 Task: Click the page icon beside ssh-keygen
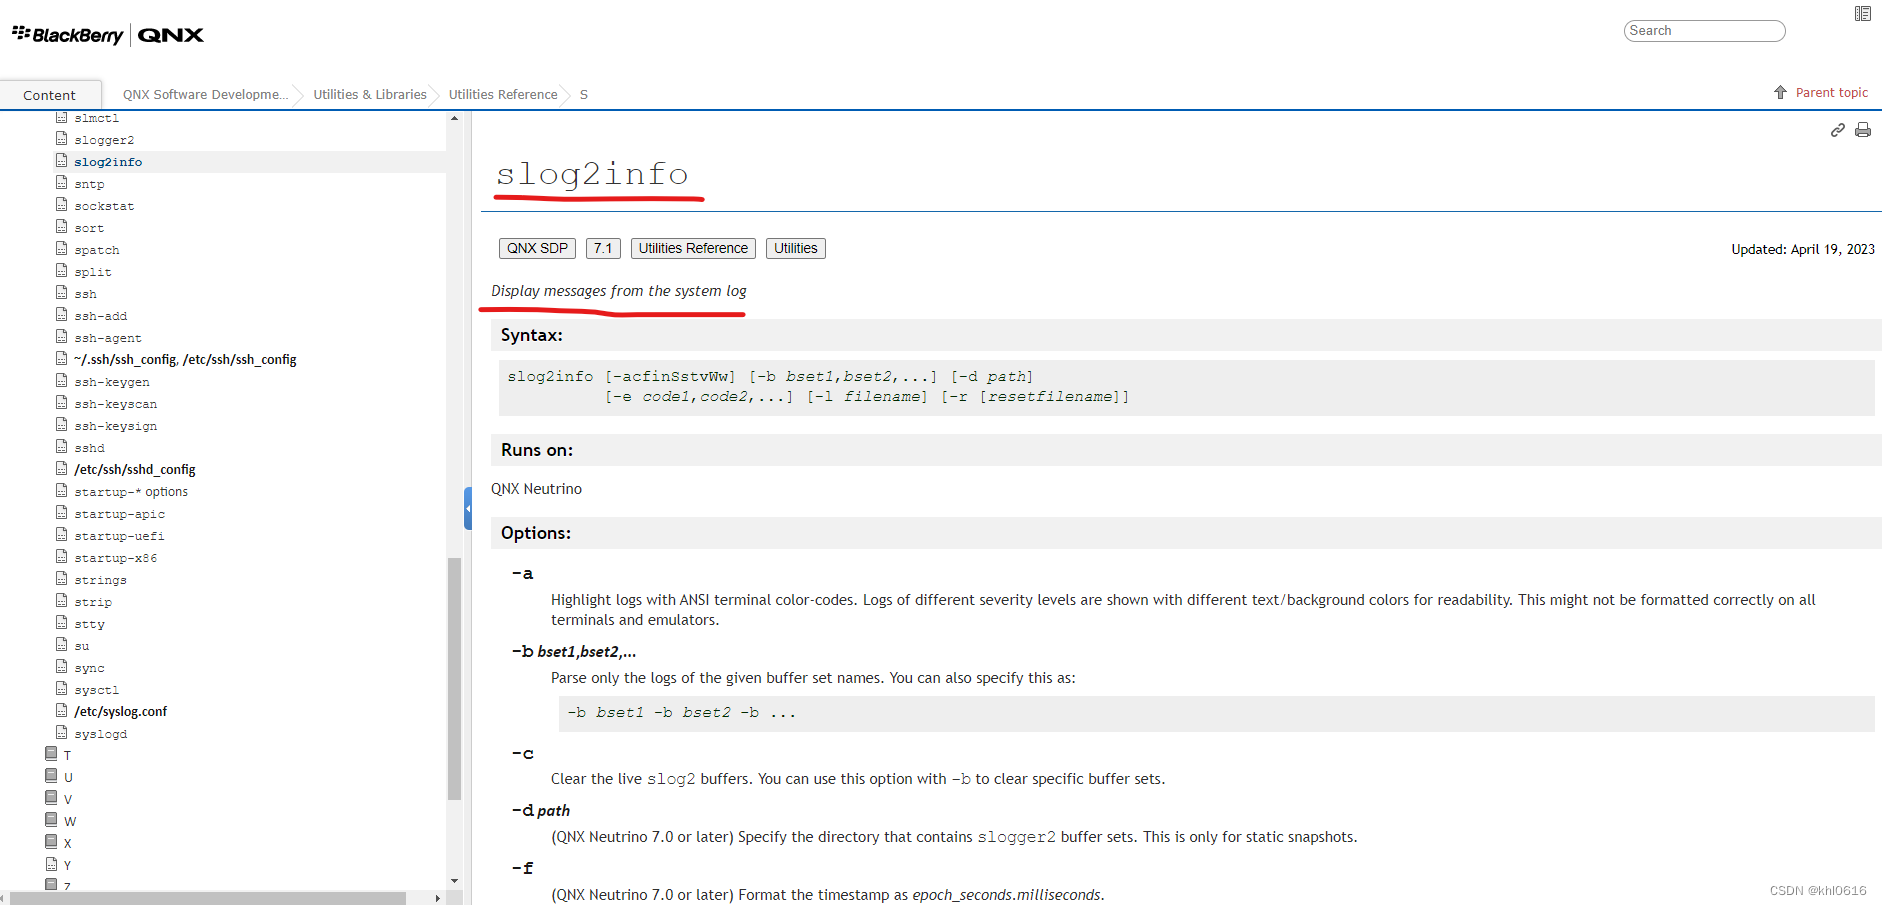(x=62, y=381)
